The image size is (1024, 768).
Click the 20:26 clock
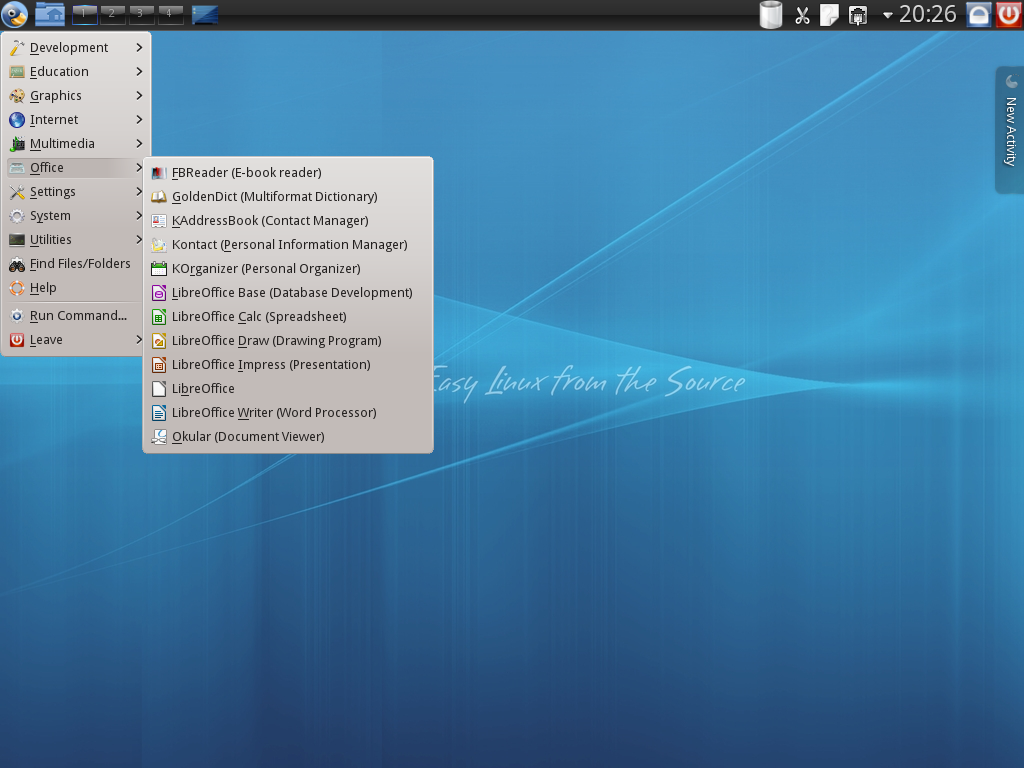pyautogui.click(x=927, y=14)
